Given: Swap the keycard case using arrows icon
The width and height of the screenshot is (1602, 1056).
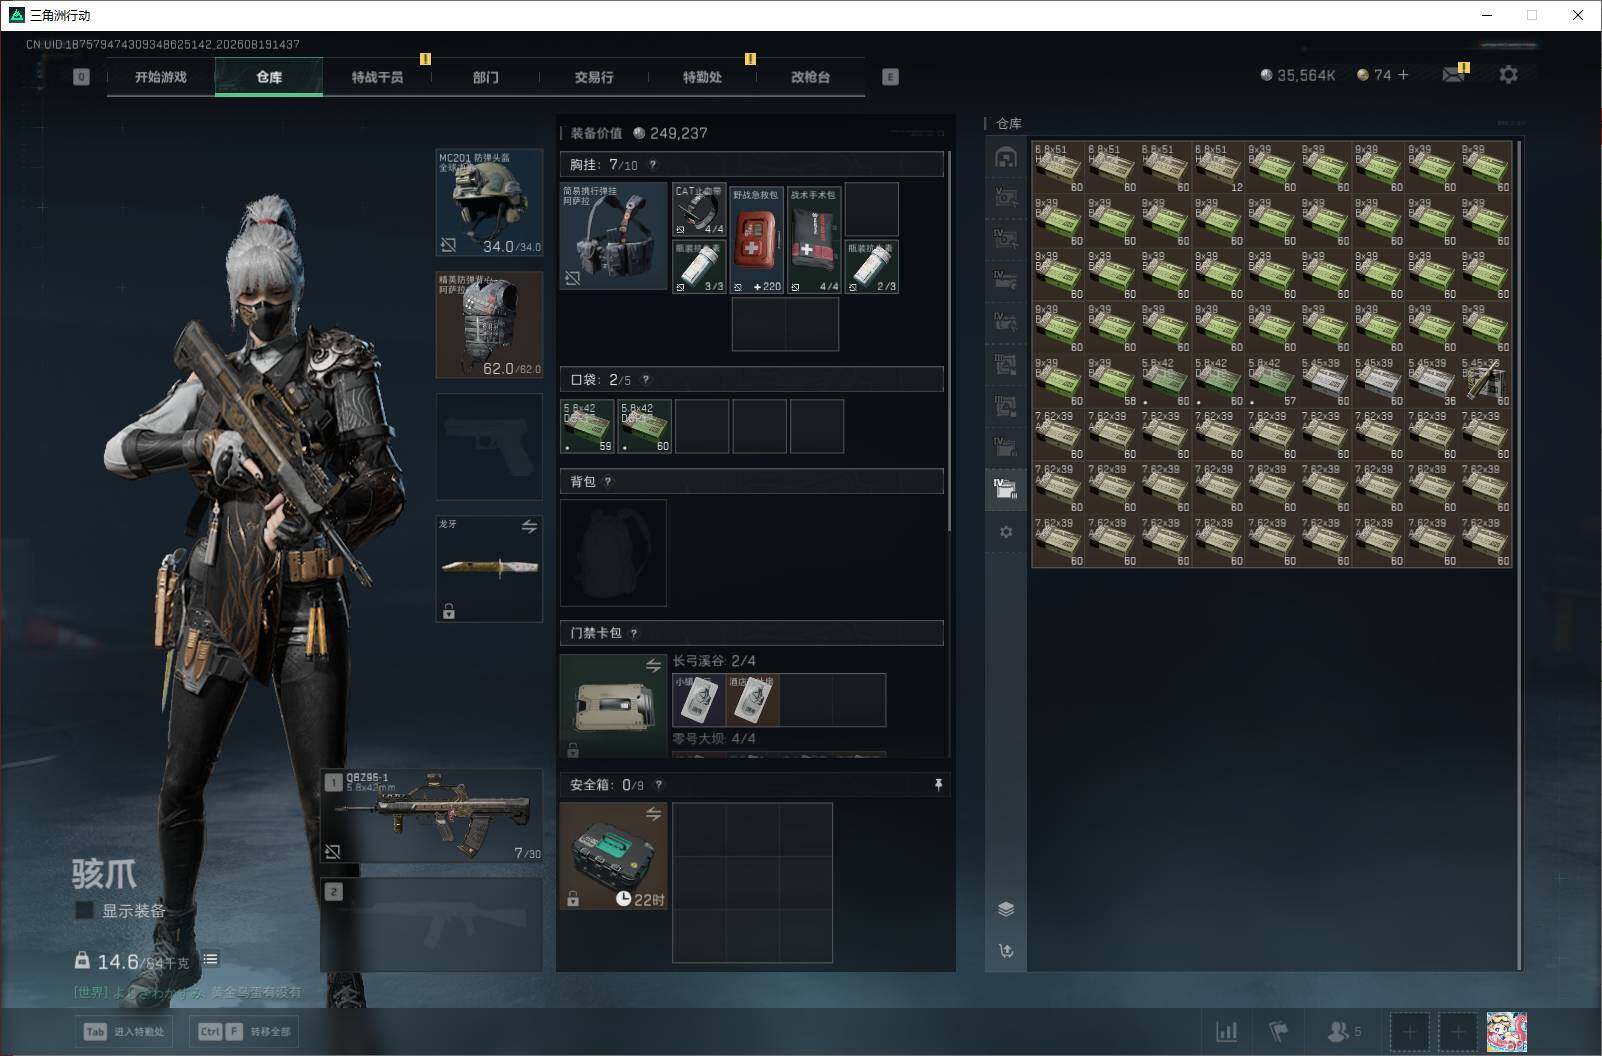Looking at the screenshot, I should [653, 666].
